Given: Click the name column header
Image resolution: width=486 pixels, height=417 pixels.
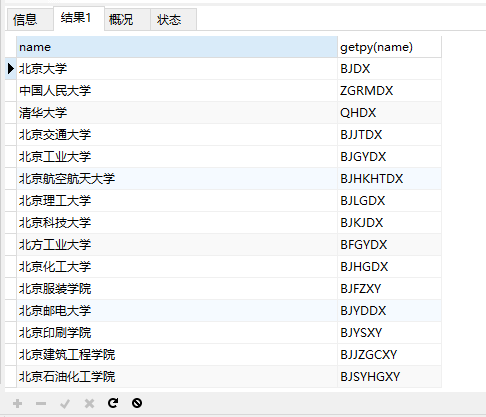Looking at the screenshot, I should coord(177,47).
